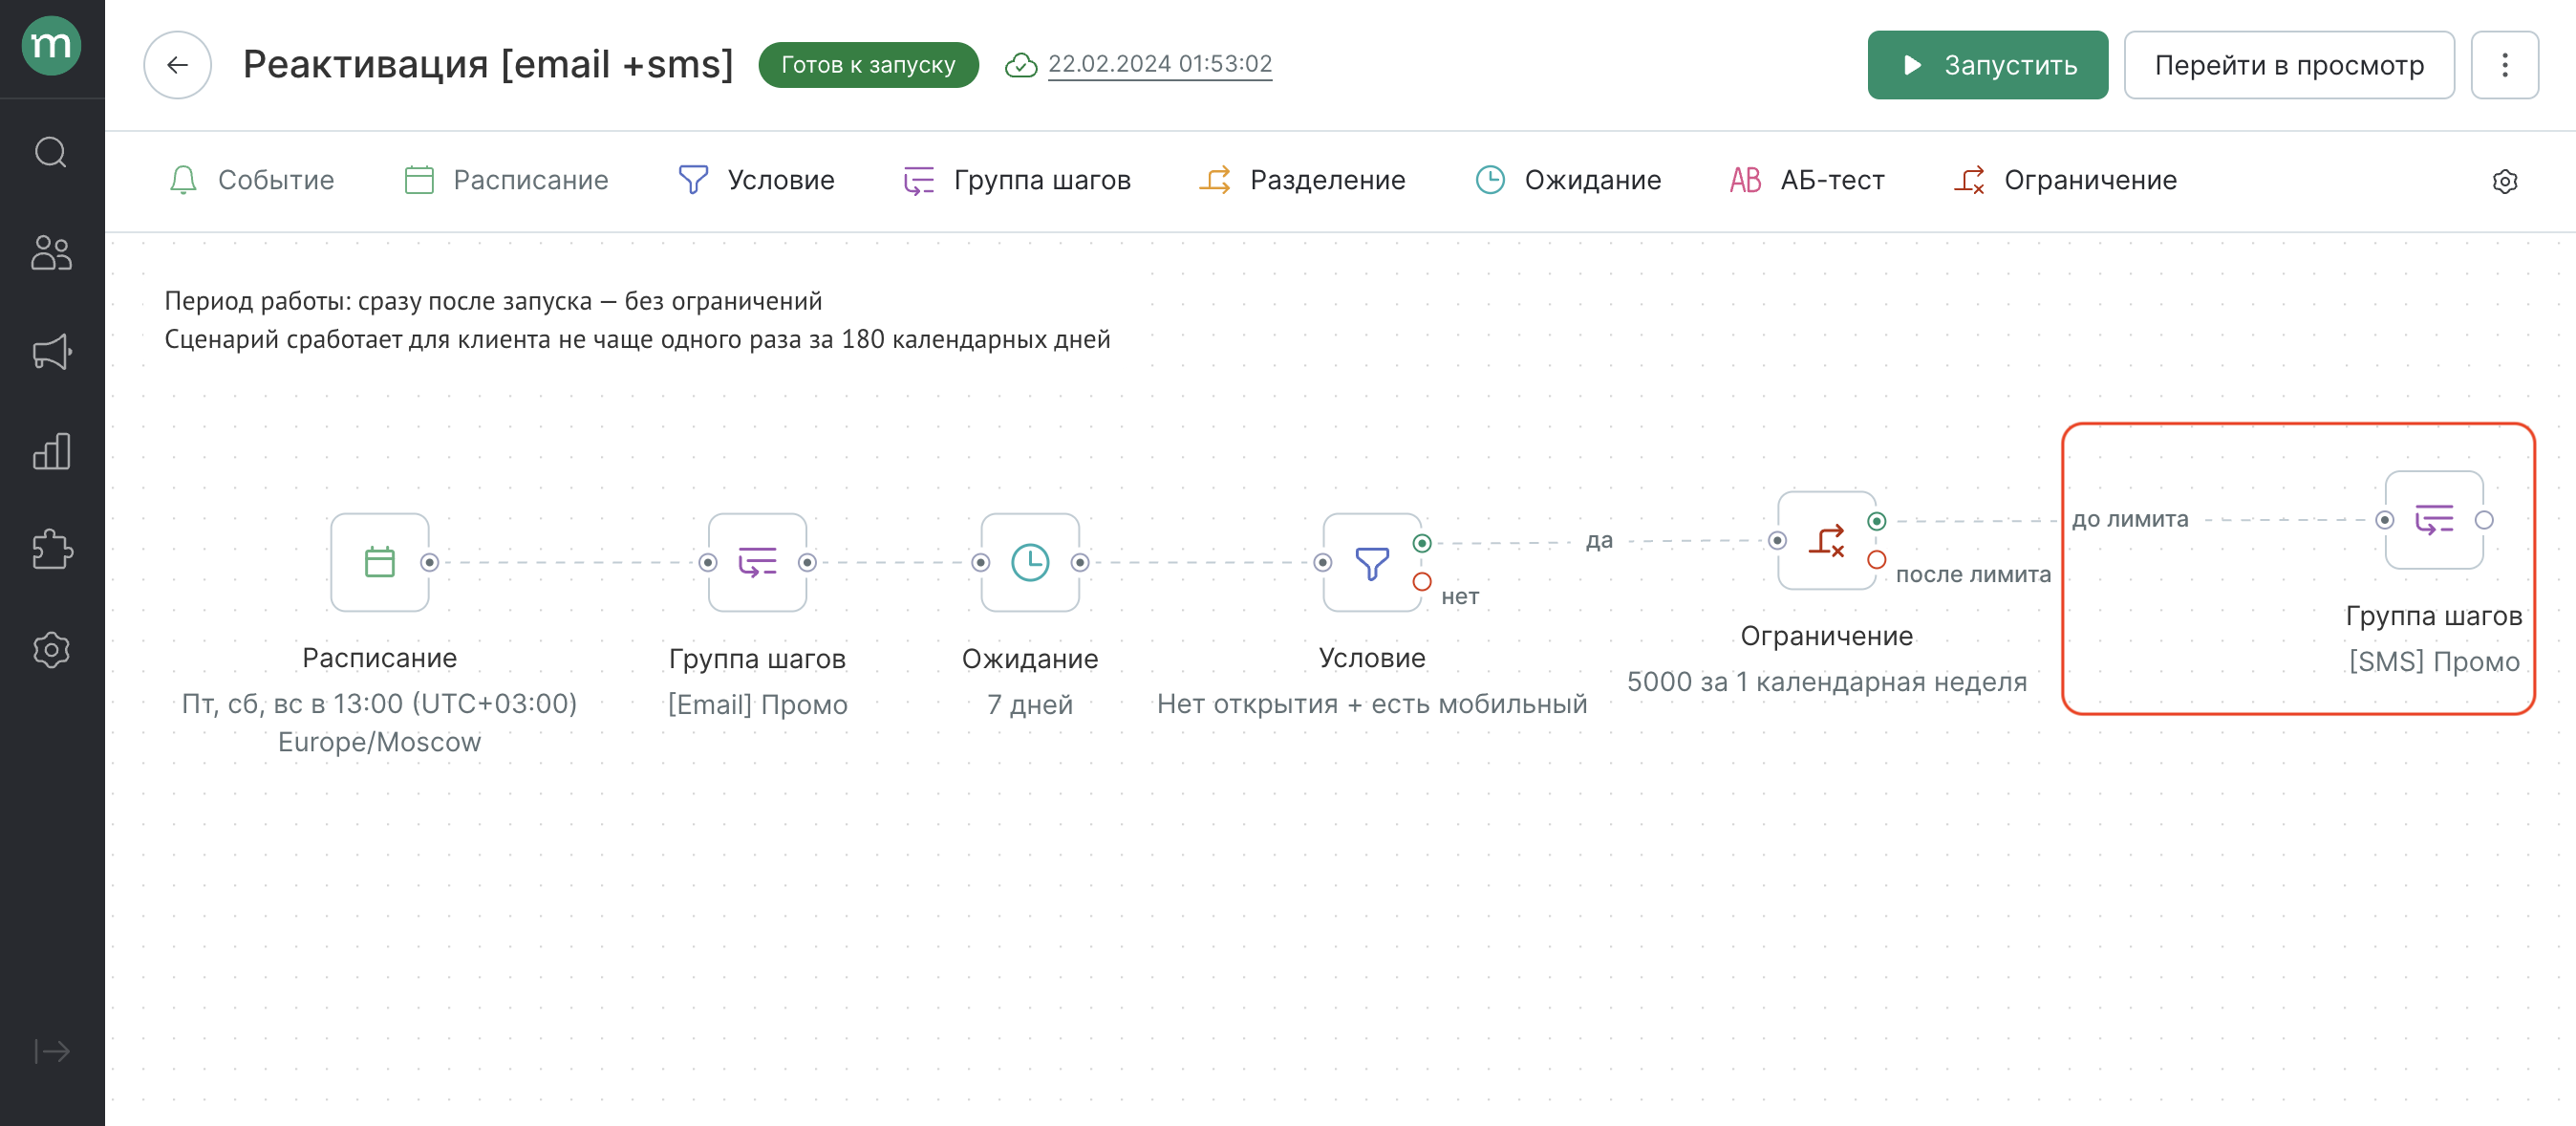Image resolution: width=2576 pixels, height=1126 pixels.
Task: Click the schedule calendar node on canvas
Action: [380, 562]
